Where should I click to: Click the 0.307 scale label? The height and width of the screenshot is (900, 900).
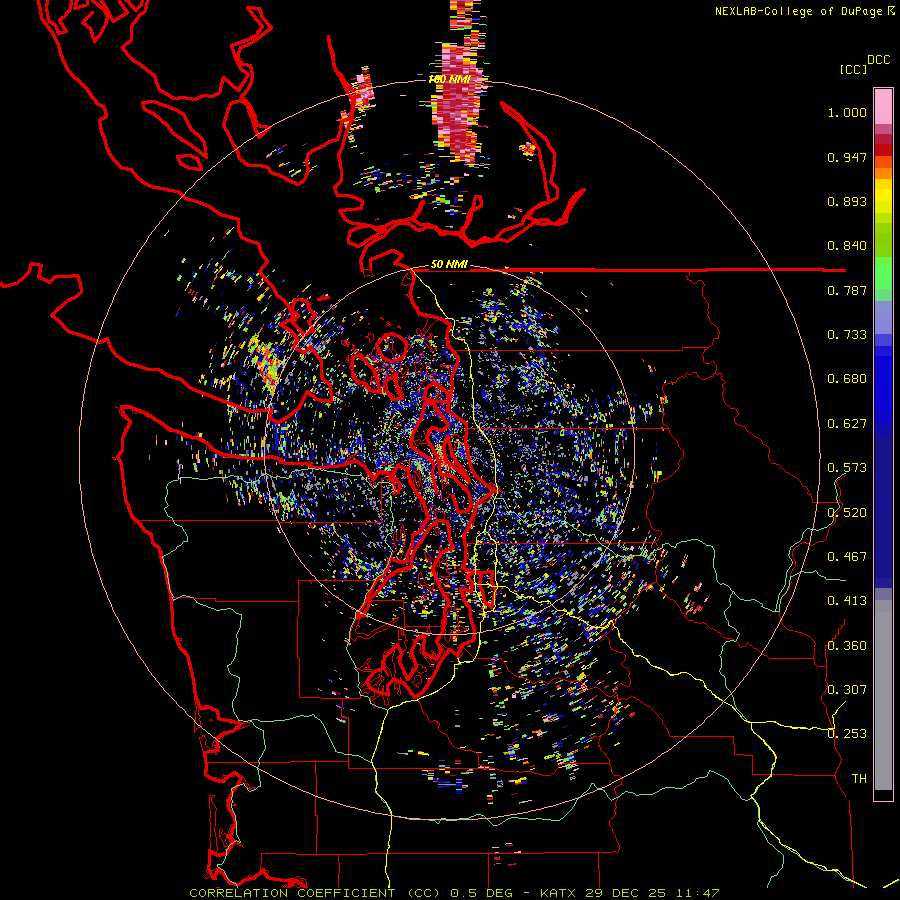[x=847, y=689]
